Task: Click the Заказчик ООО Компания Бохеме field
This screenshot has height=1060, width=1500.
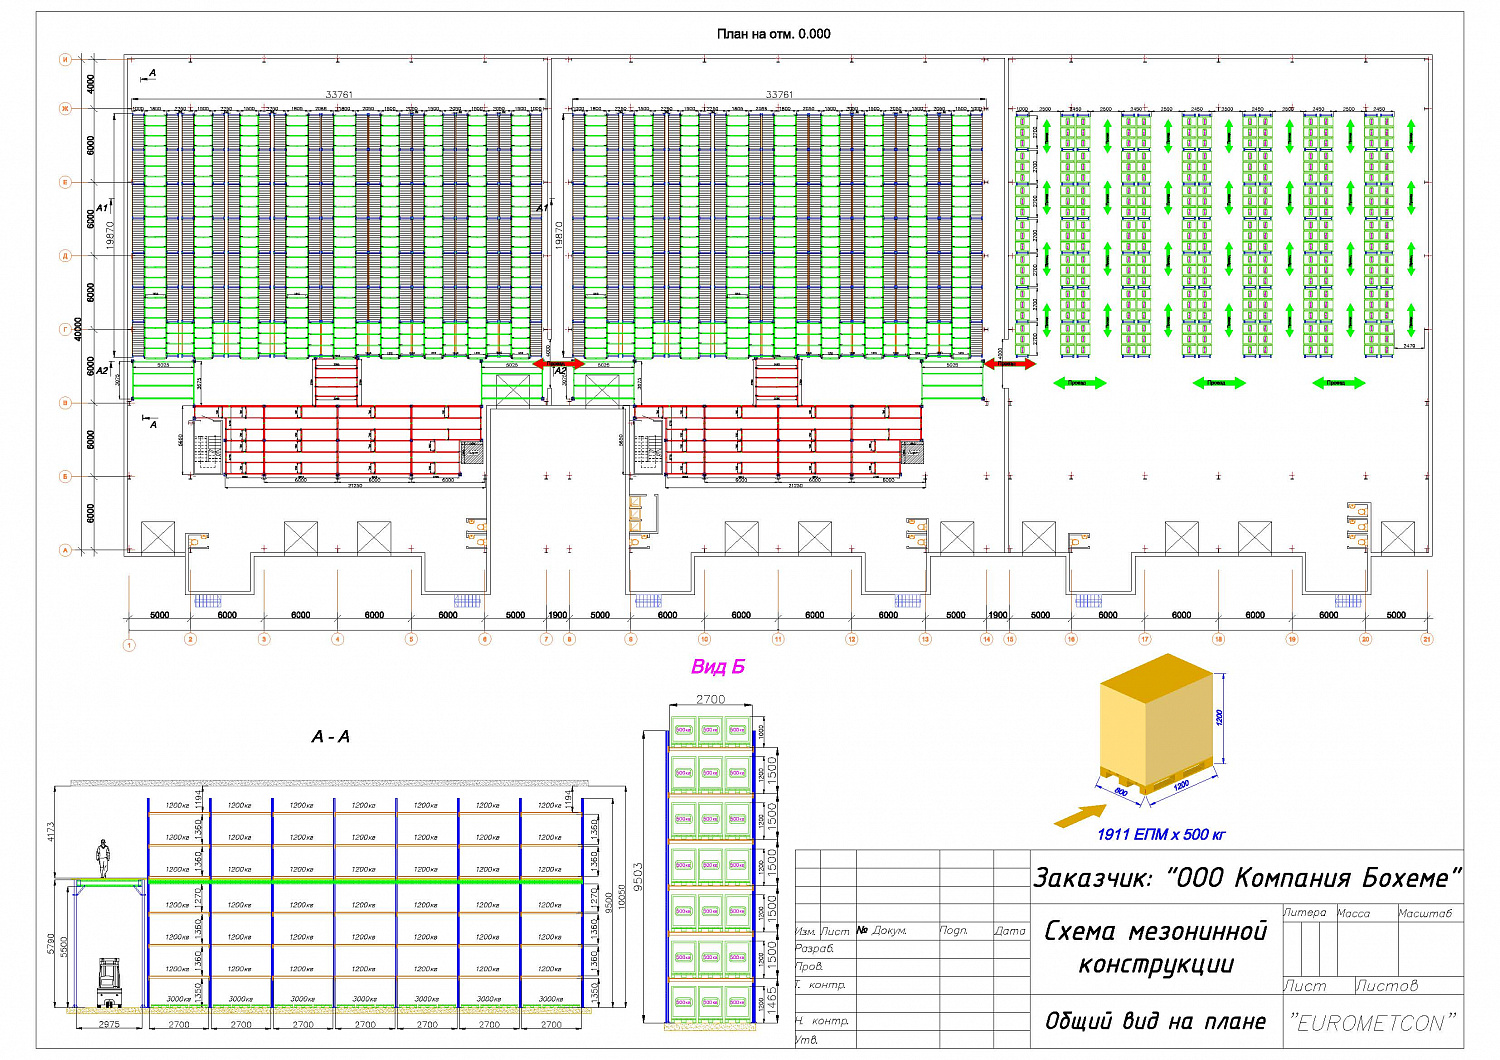Action: [x=1247, y=877]
